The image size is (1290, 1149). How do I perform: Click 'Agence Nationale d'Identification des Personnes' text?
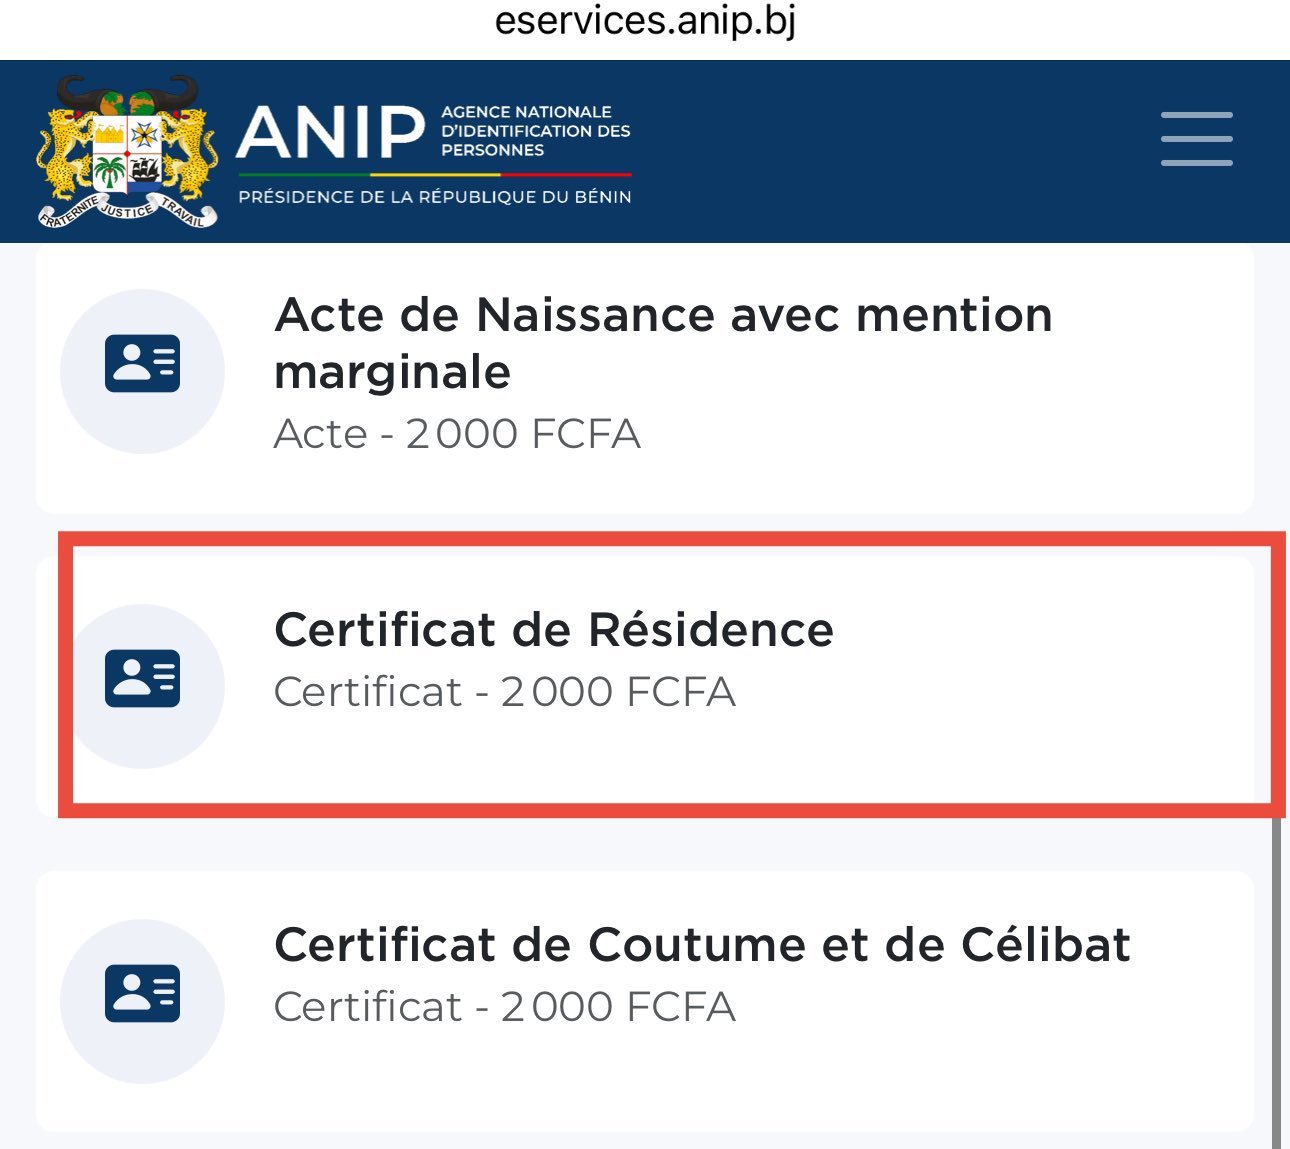[535, 131]
